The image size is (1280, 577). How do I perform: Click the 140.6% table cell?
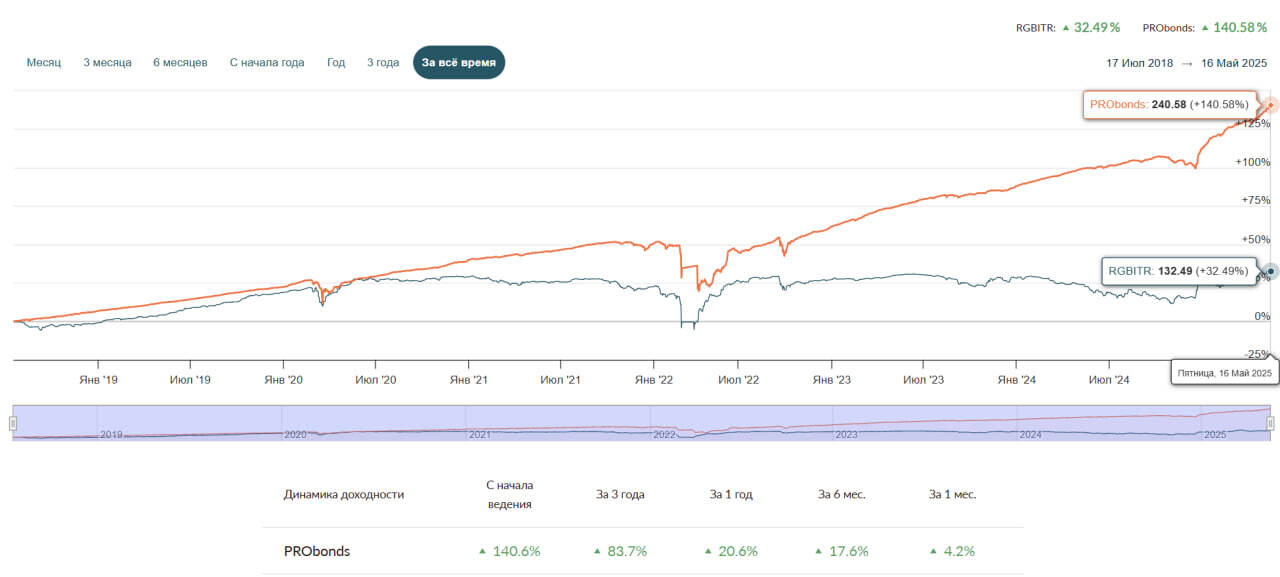pos(510,551)
